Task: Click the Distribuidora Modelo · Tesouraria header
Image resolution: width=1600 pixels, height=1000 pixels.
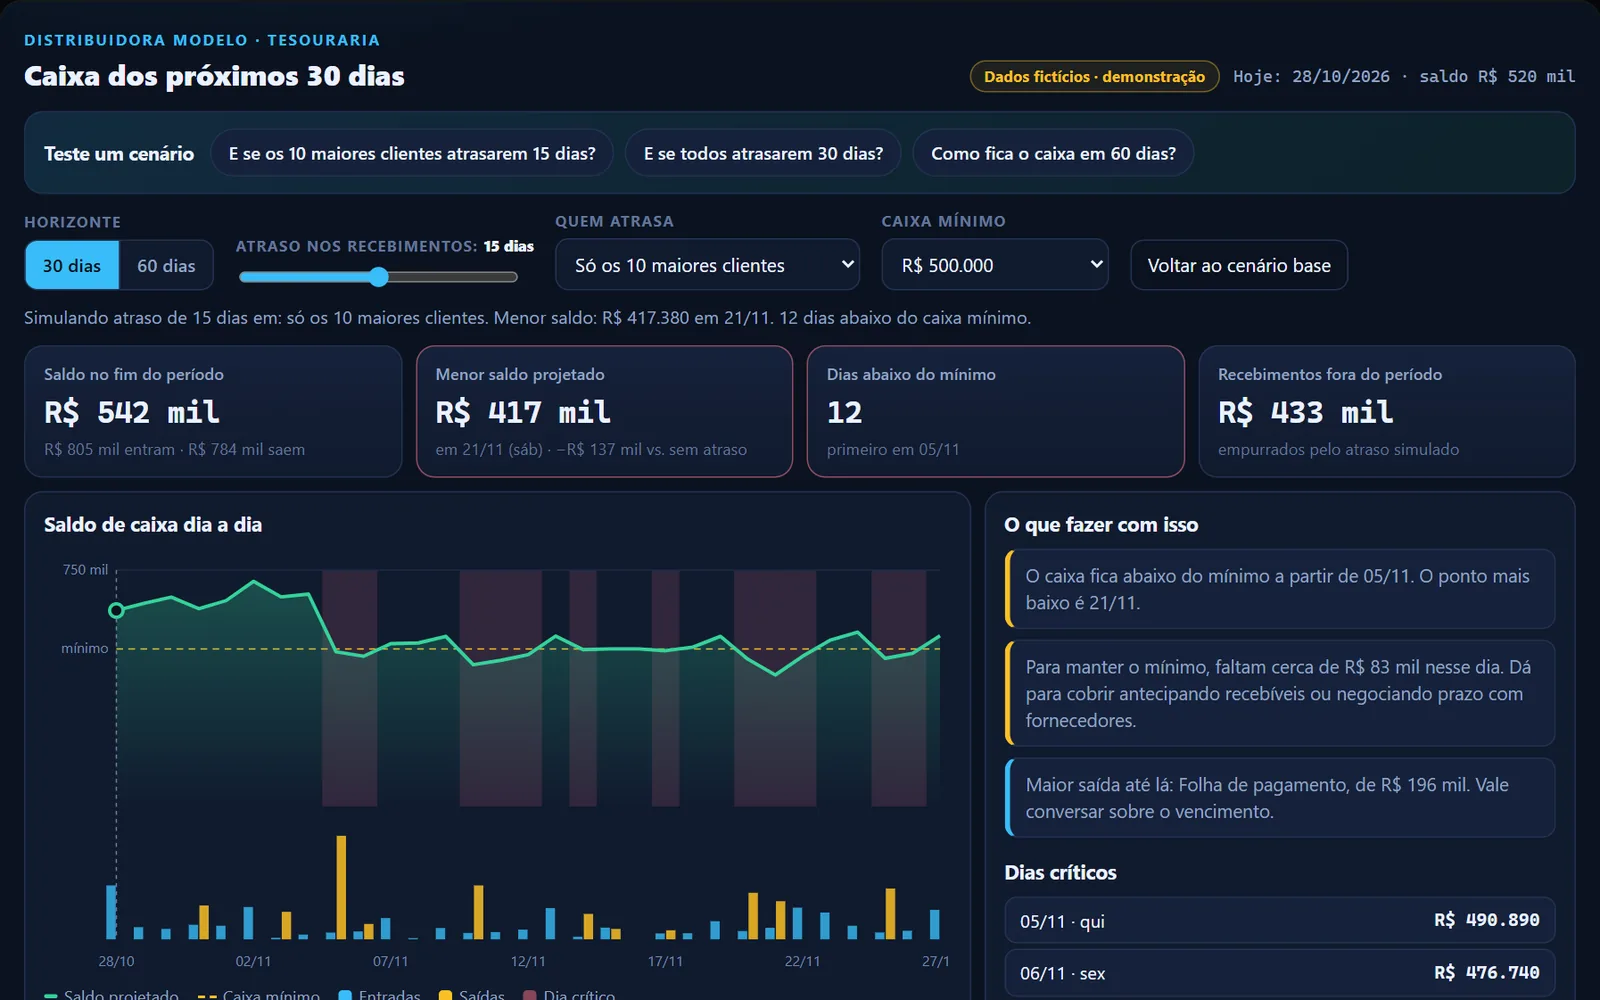Action: [x=202, y=40]
